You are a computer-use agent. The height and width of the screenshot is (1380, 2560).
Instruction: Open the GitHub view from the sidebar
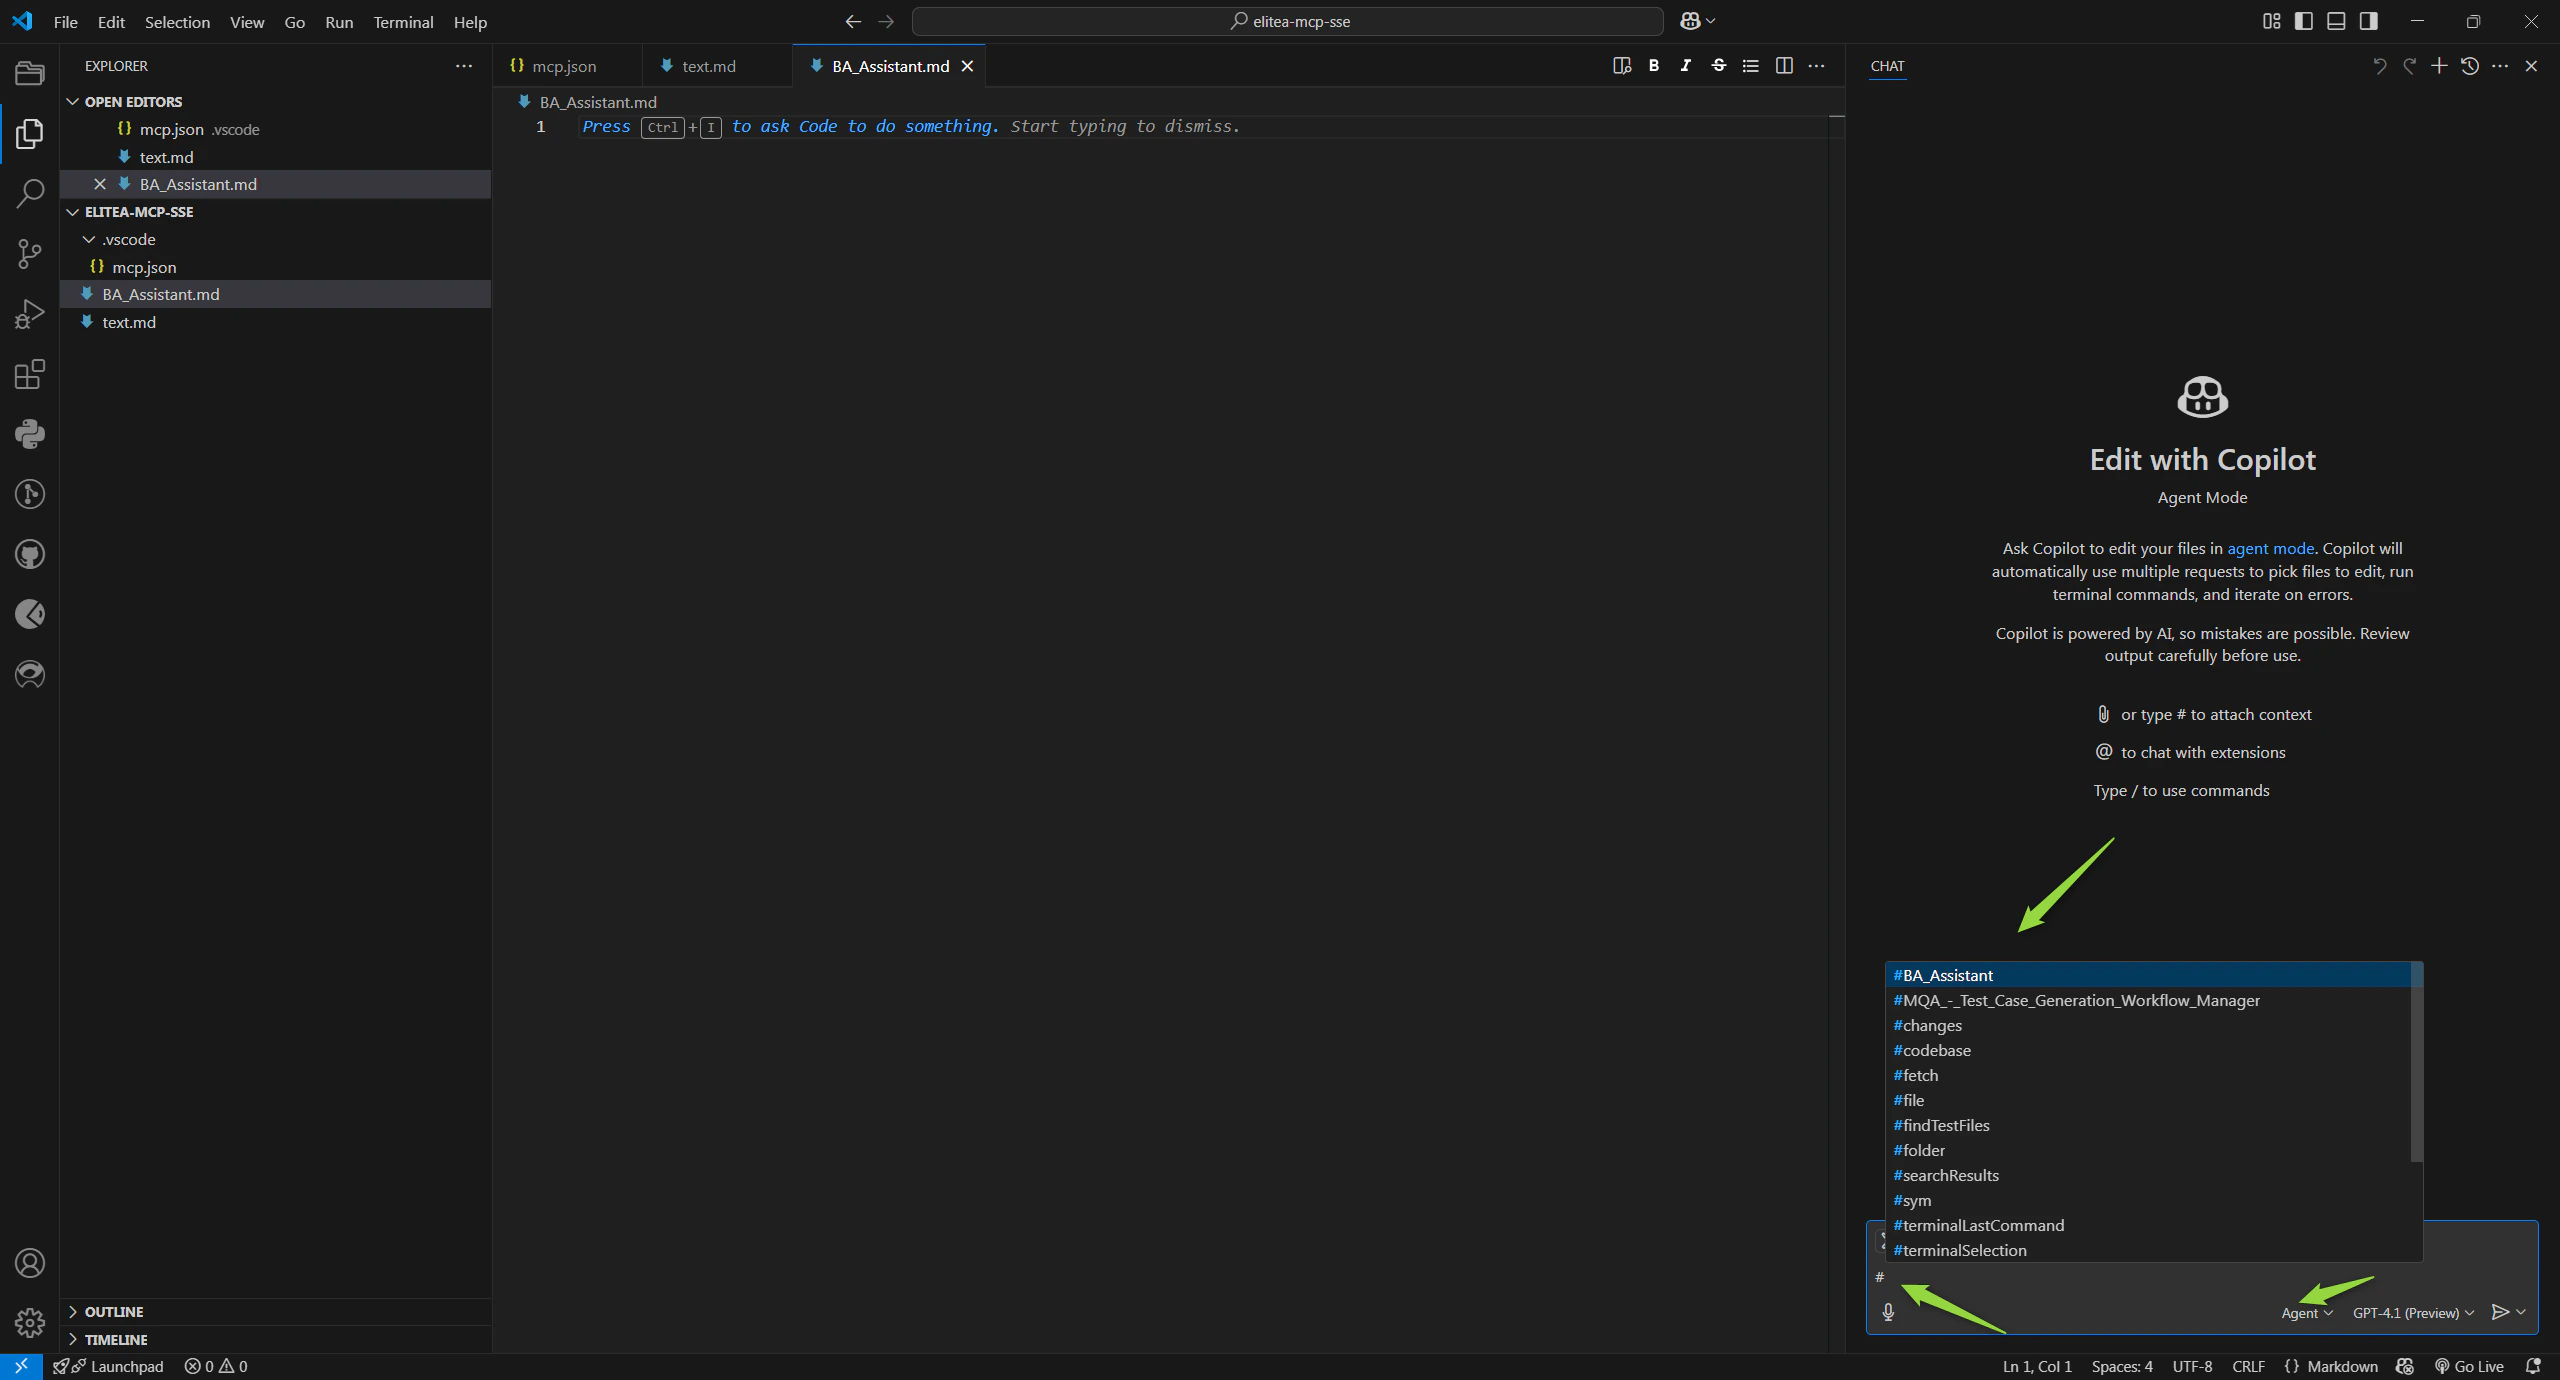point(29,554)
